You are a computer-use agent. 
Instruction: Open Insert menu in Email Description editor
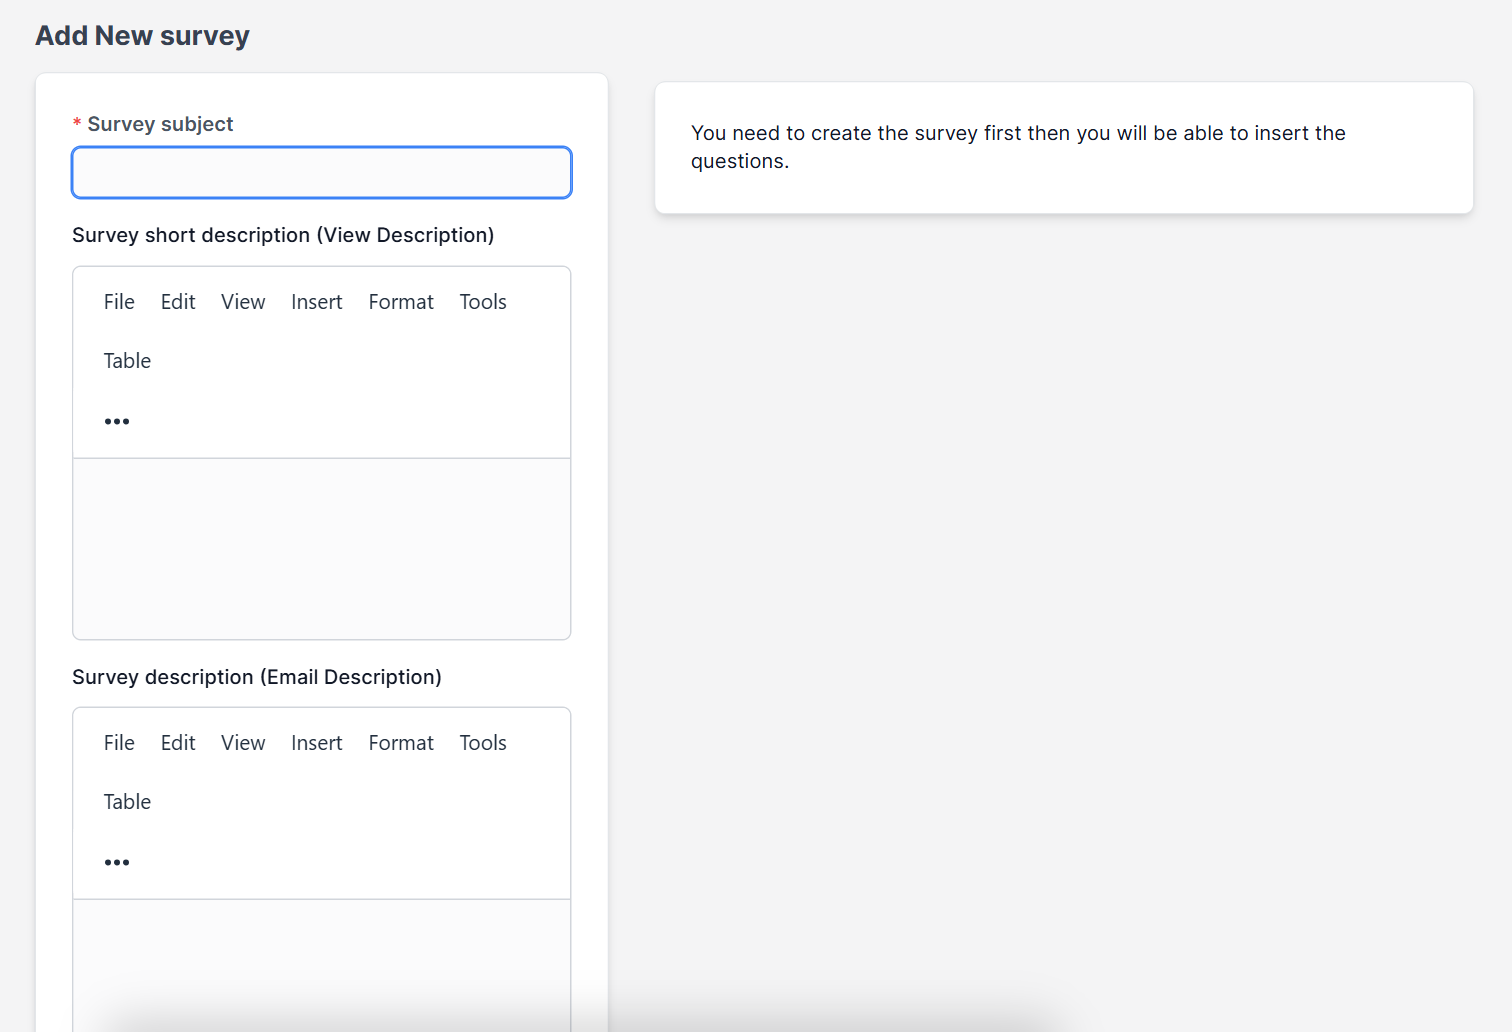(x=317, y=743)
